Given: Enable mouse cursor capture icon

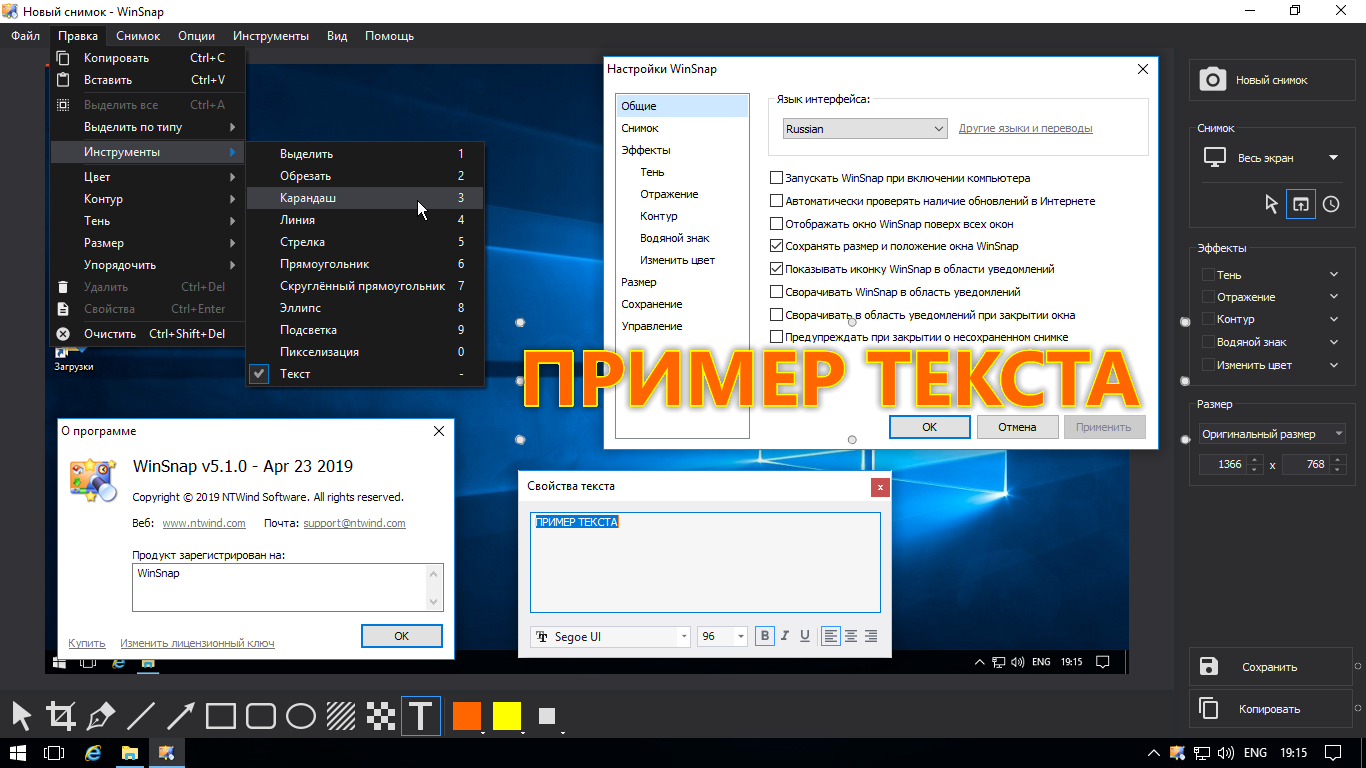Looking at the screenshot, I should 1271,204.
